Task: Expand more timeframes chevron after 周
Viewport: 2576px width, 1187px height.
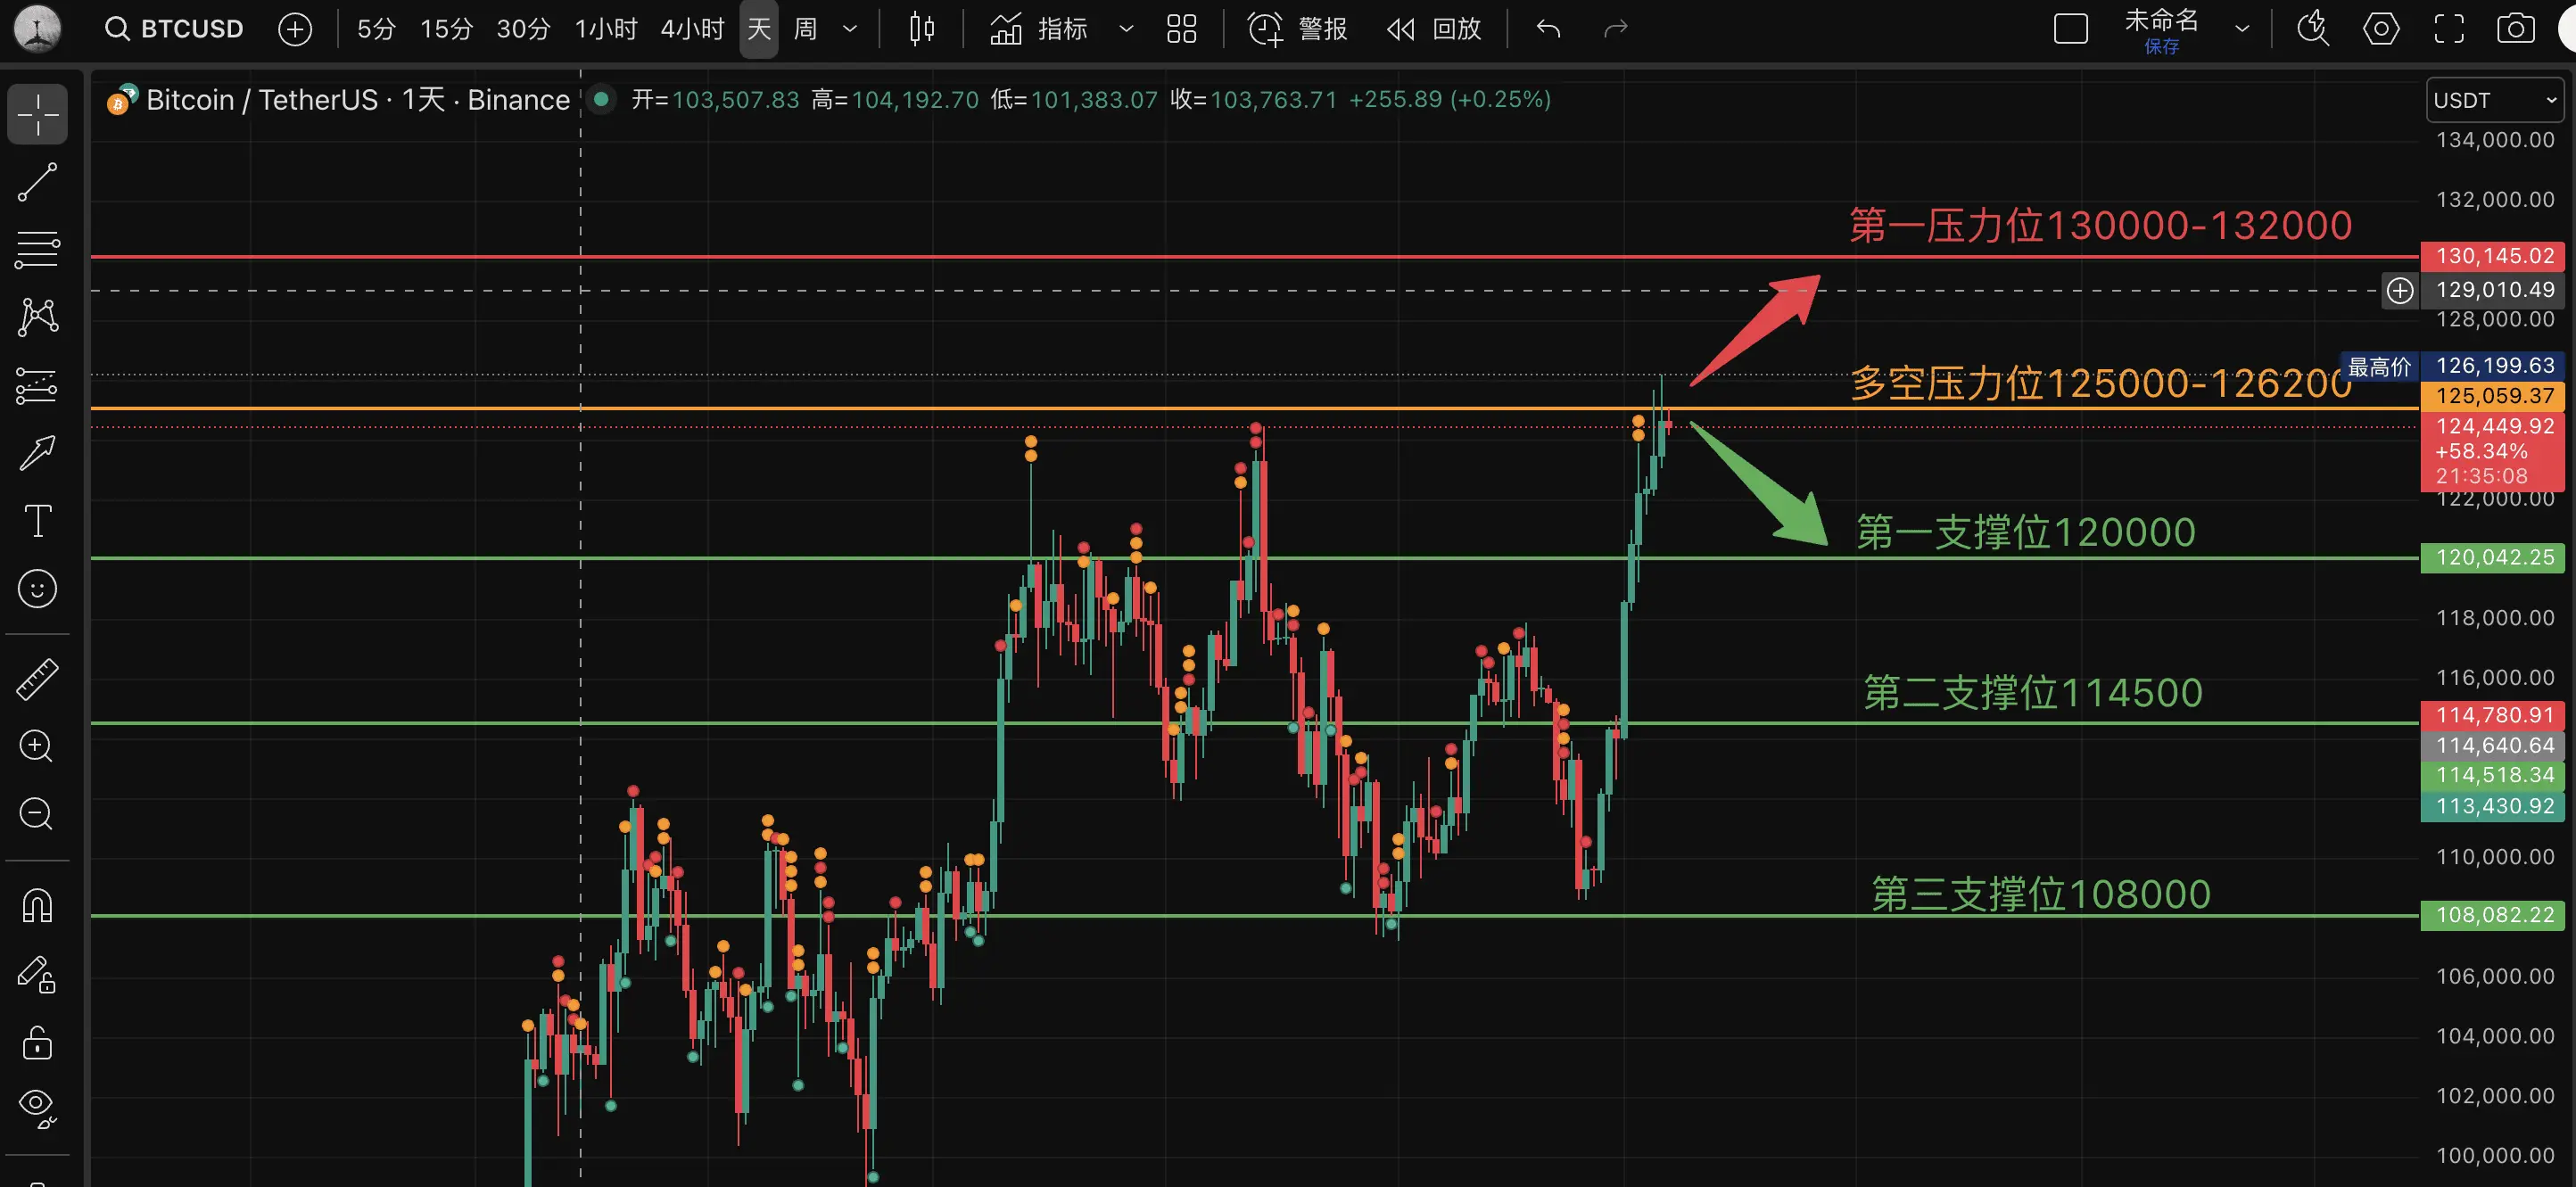Action: point(850,29)
